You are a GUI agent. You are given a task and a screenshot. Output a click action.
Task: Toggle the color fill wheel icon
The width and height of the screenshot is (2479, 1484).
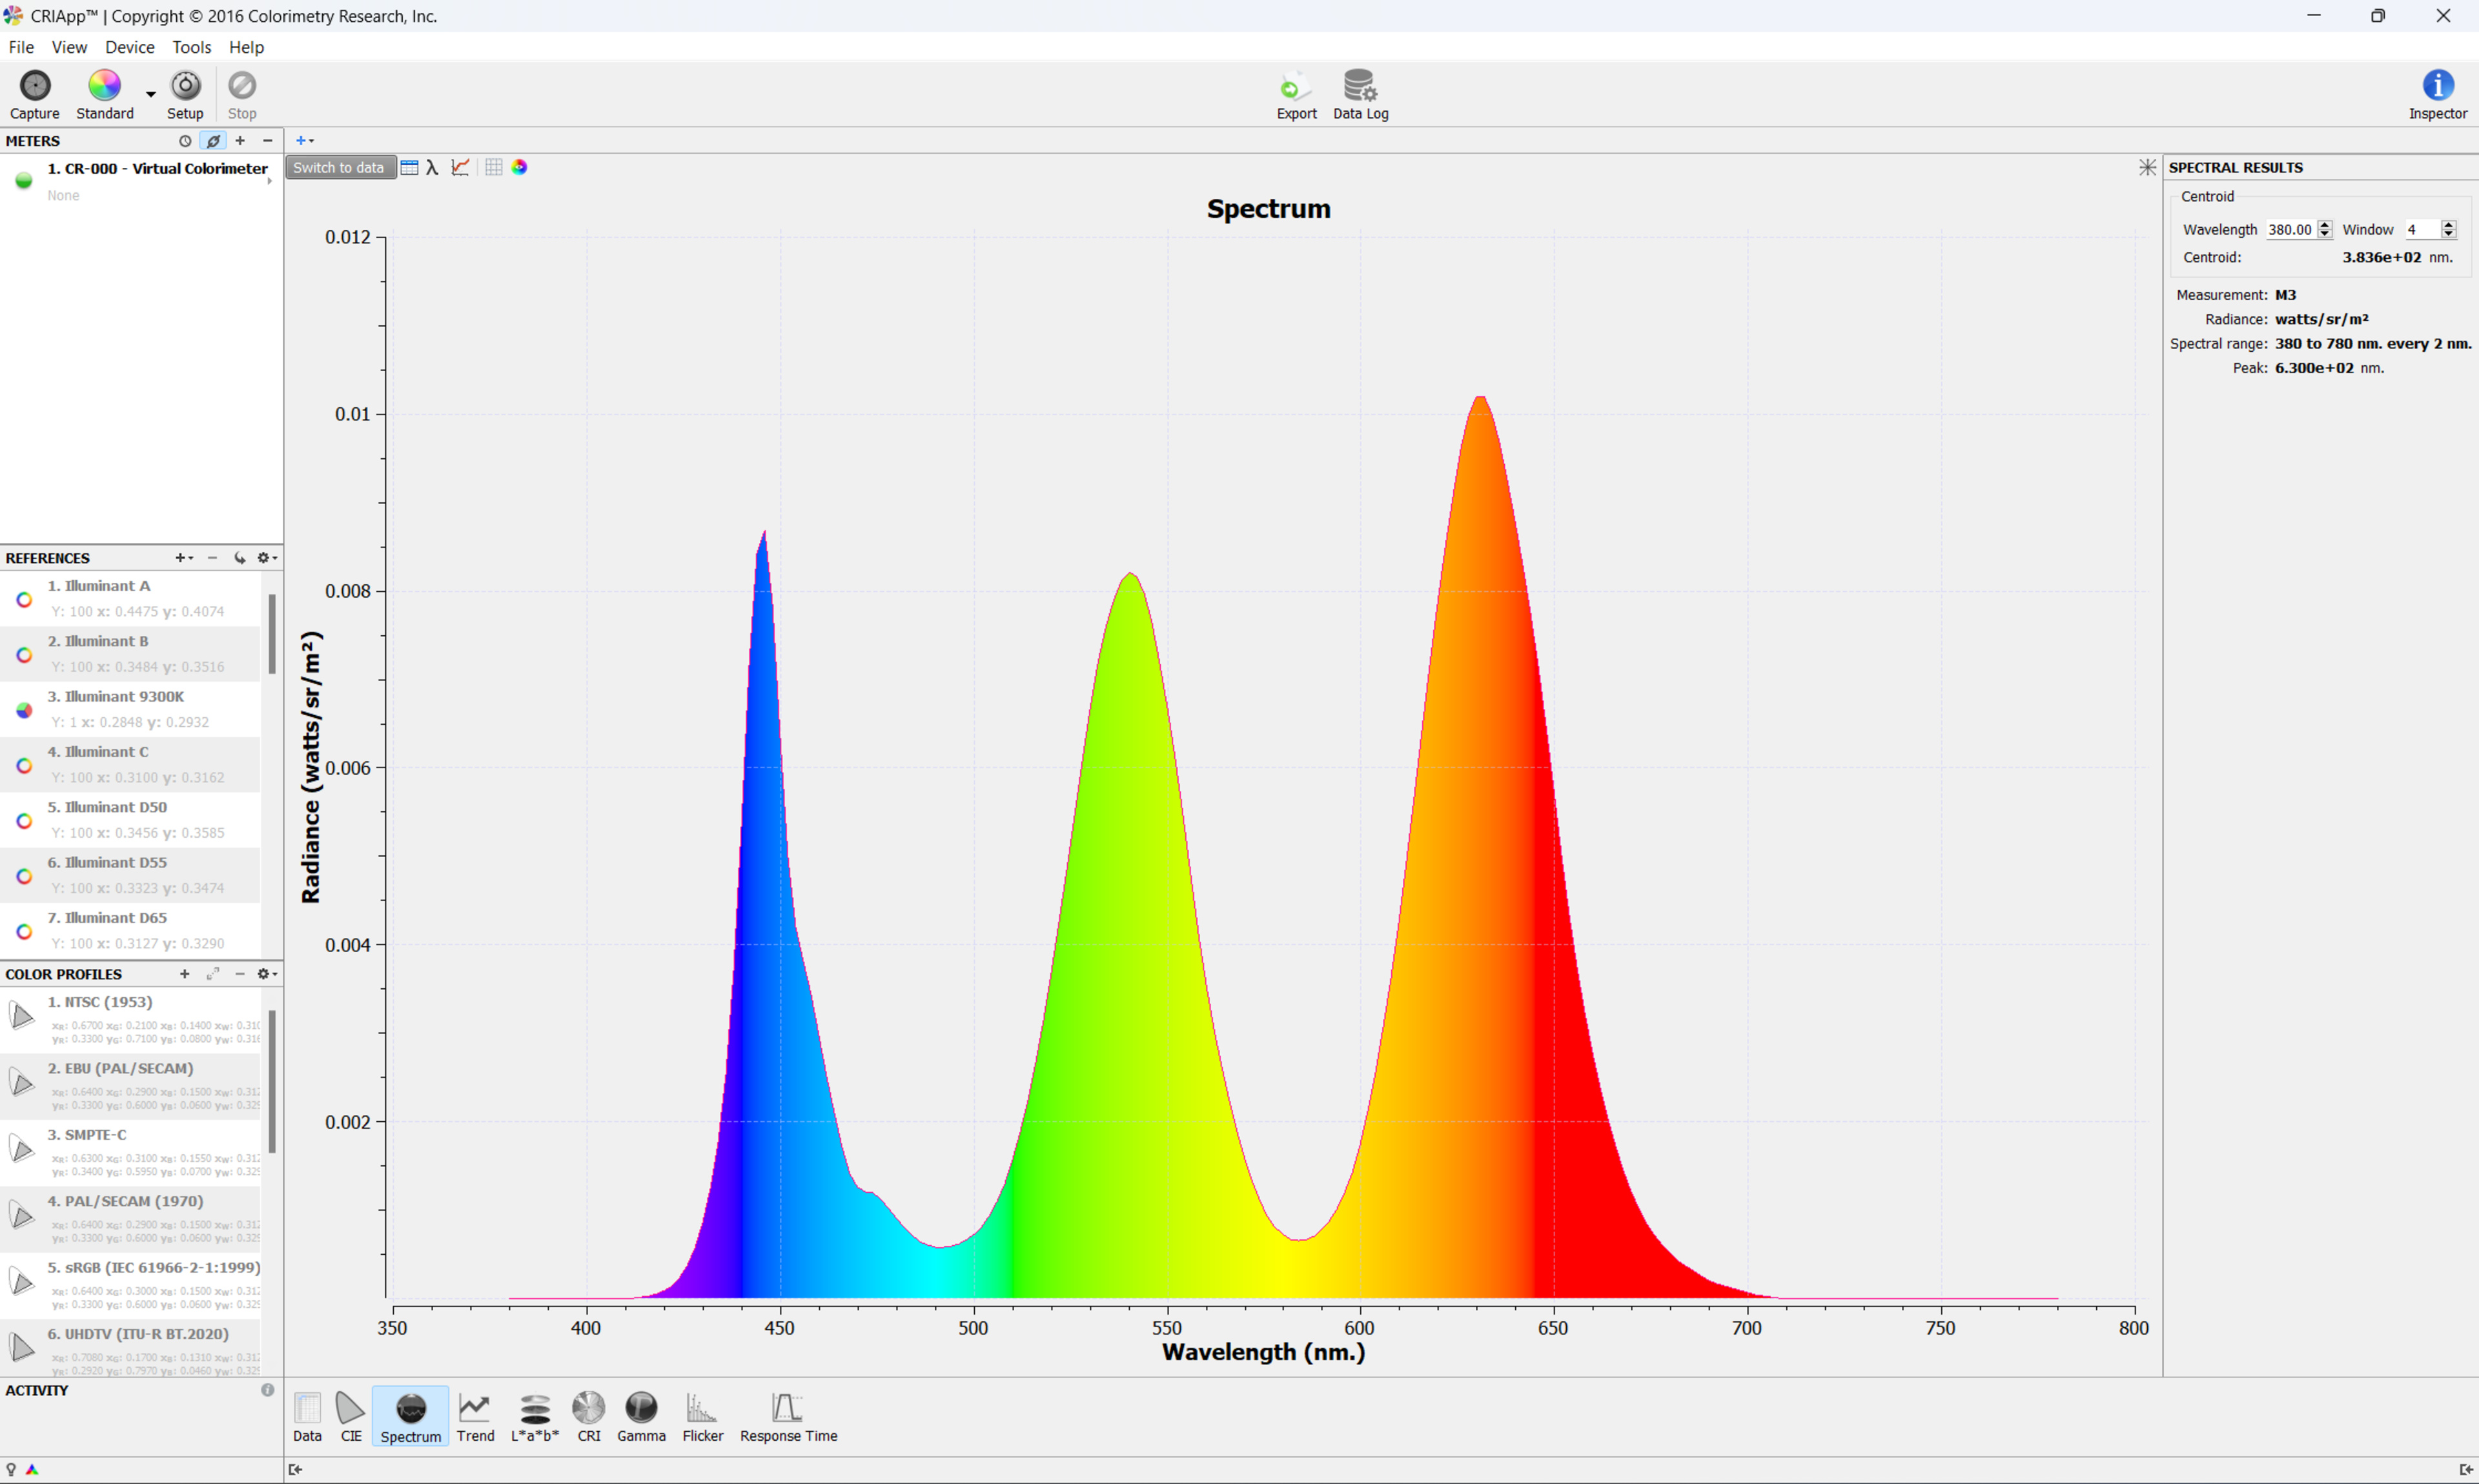tap(519, 167)
